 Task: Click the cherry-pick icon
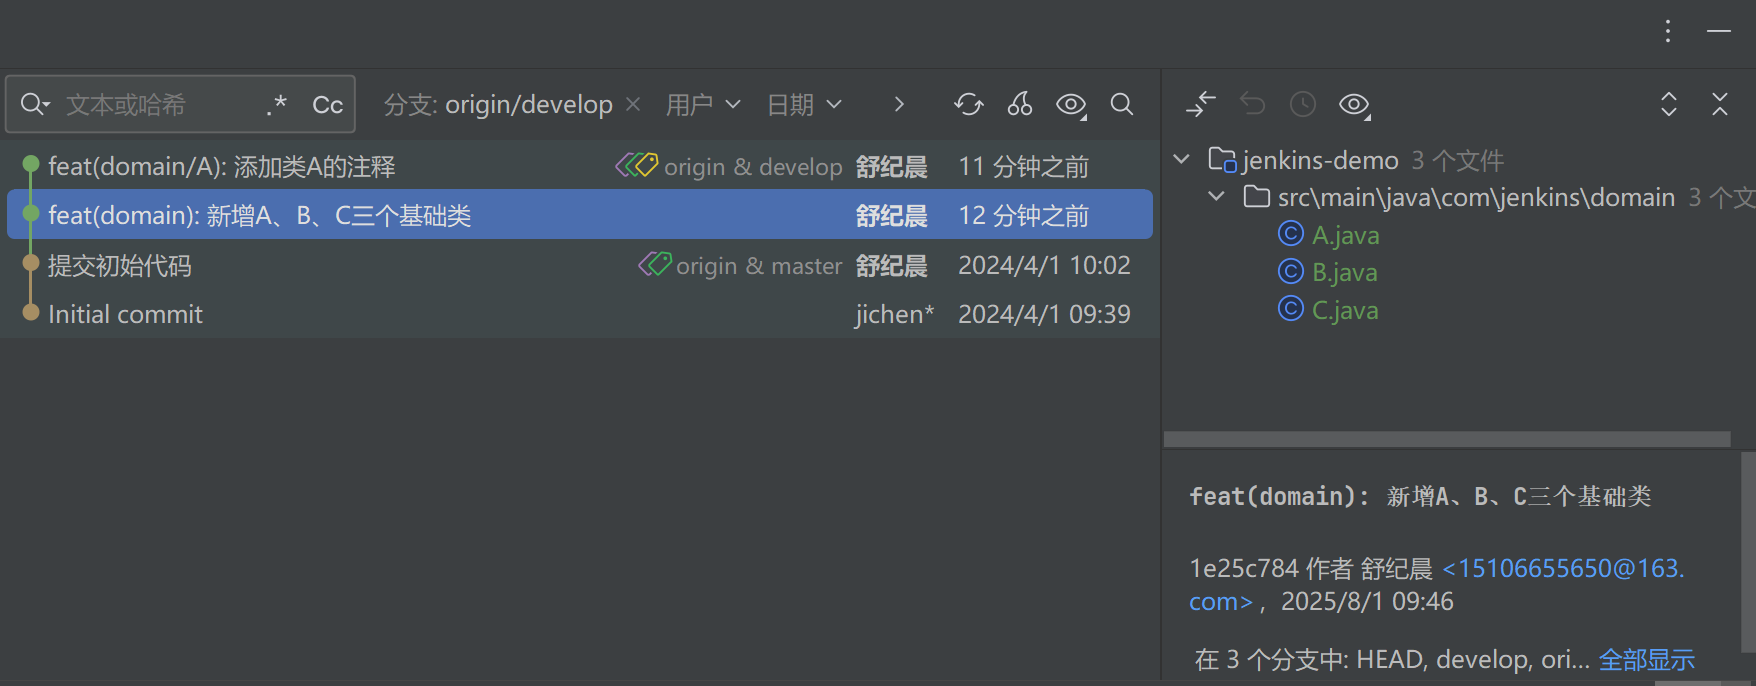[1020, 104]
